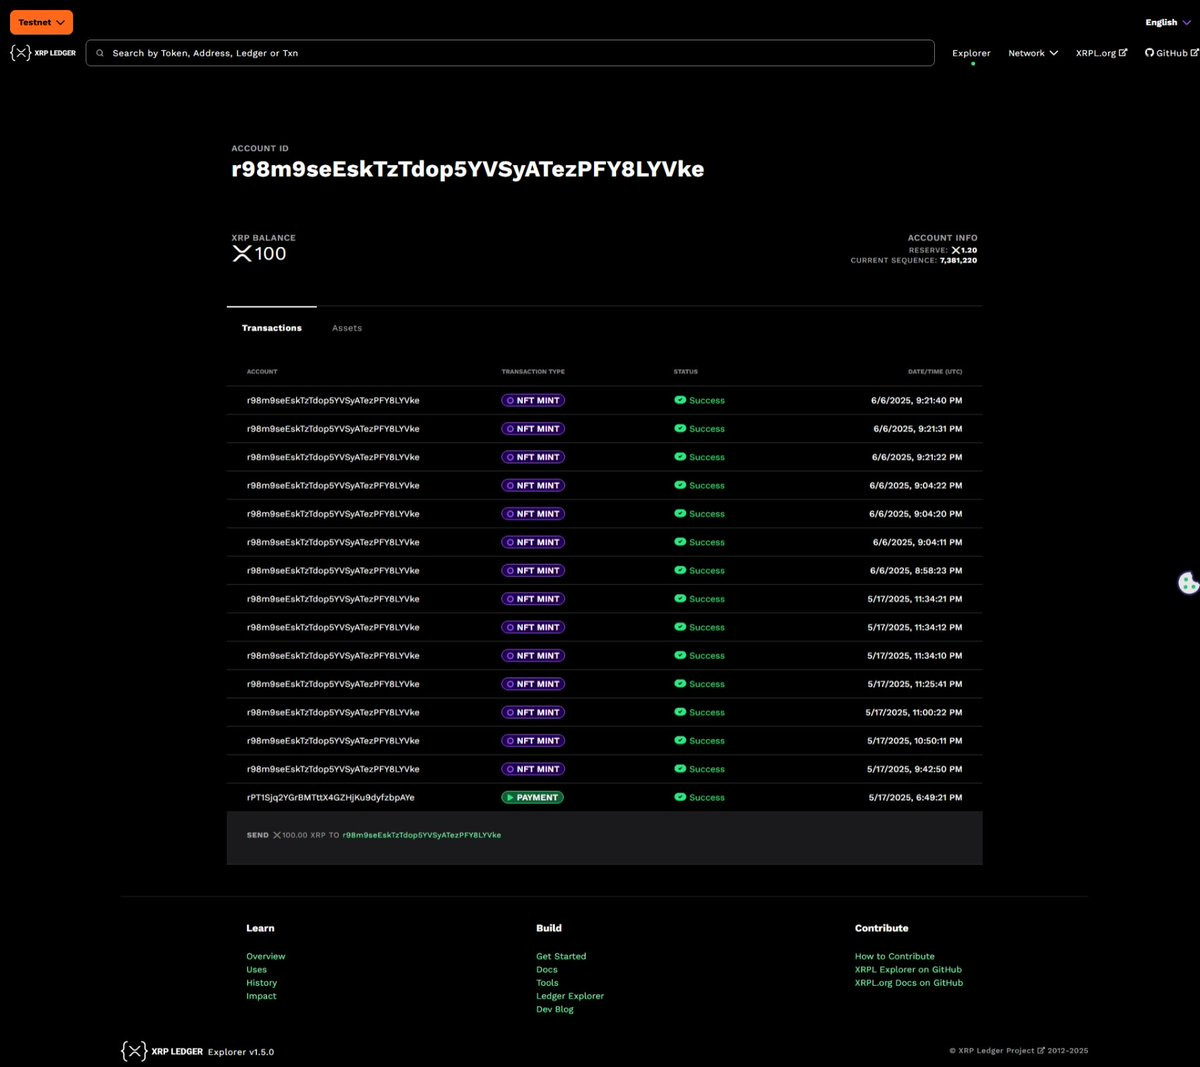Select transaction dated 5/17/2025, 10:50:11 PM
Screen dimensions: 1200x1067
point(604,740)
